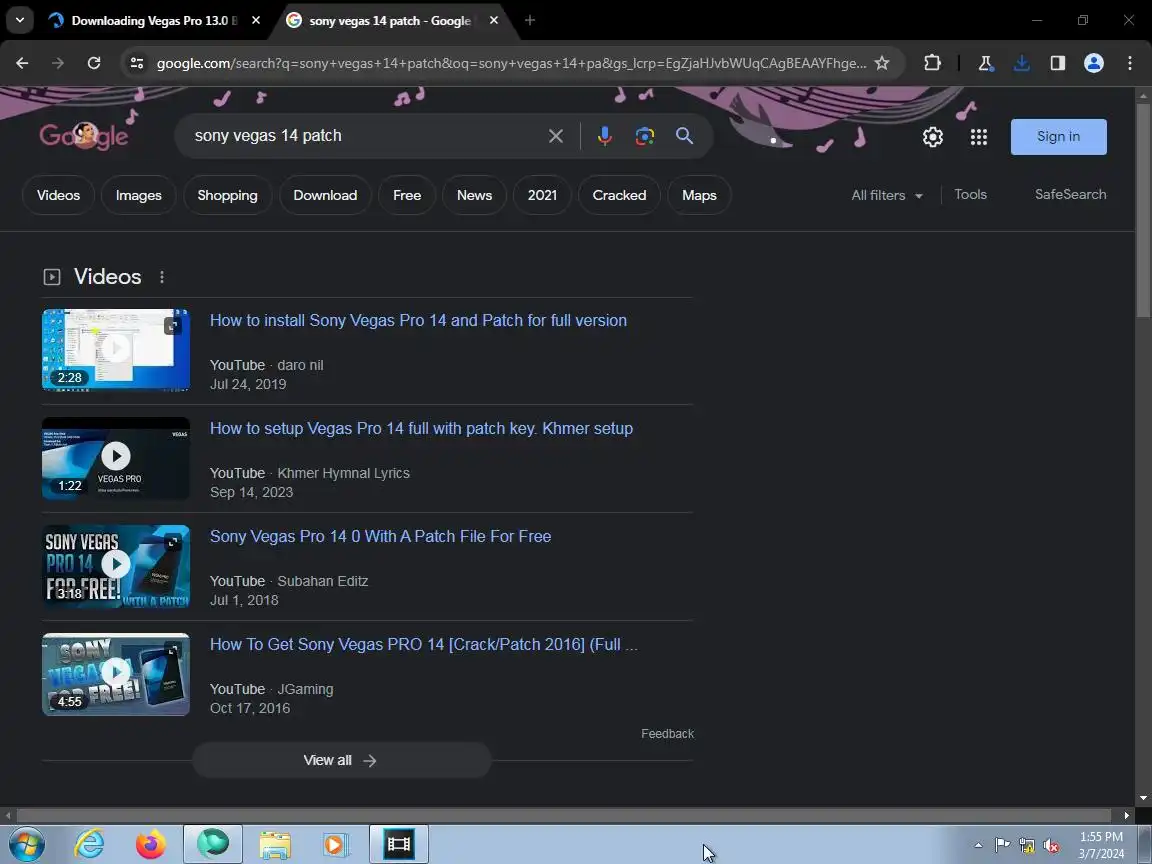View site information icon in address bar

(x=137, y=63)
